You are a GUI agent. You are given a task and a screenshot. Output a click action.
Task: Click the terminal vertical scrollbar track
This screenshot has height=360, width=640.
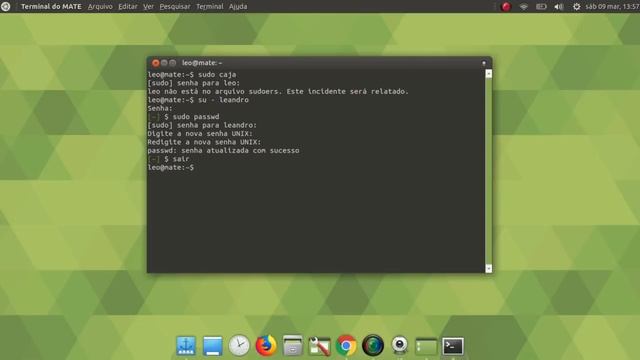489,171
